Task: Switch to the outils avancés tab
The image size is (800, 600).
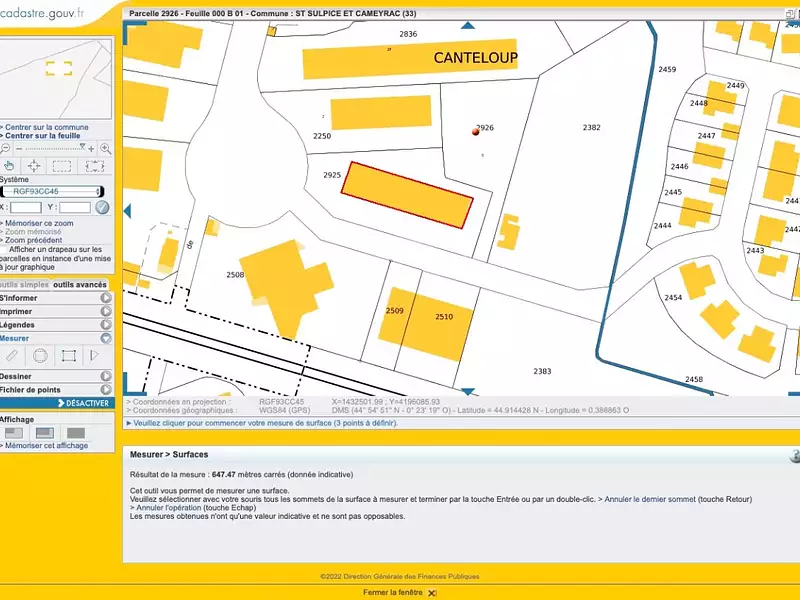Action: [80, 285]
